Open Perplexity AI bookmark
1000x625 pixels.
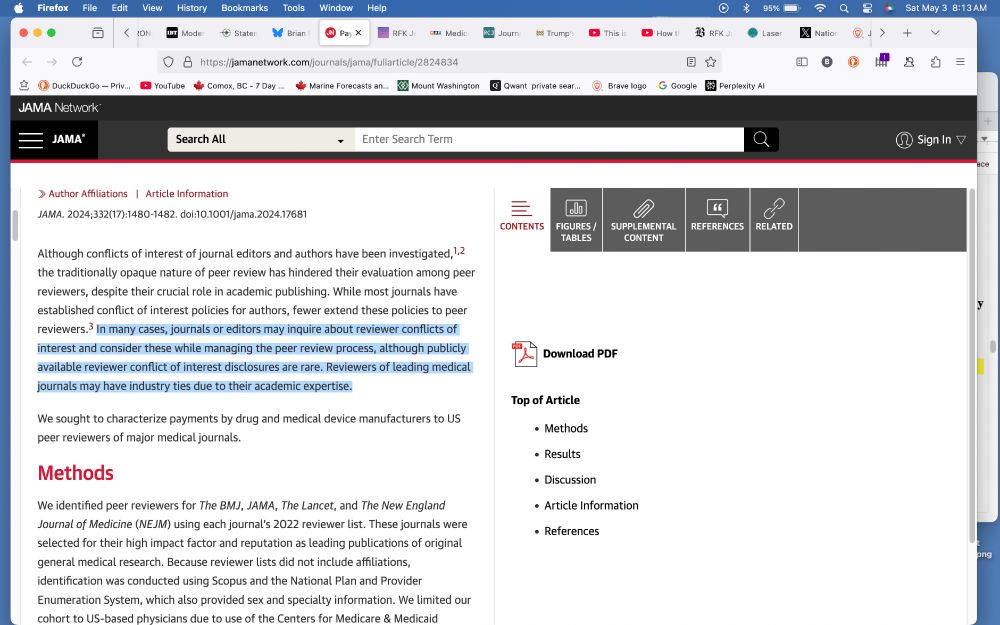click(x=735, y=85)
